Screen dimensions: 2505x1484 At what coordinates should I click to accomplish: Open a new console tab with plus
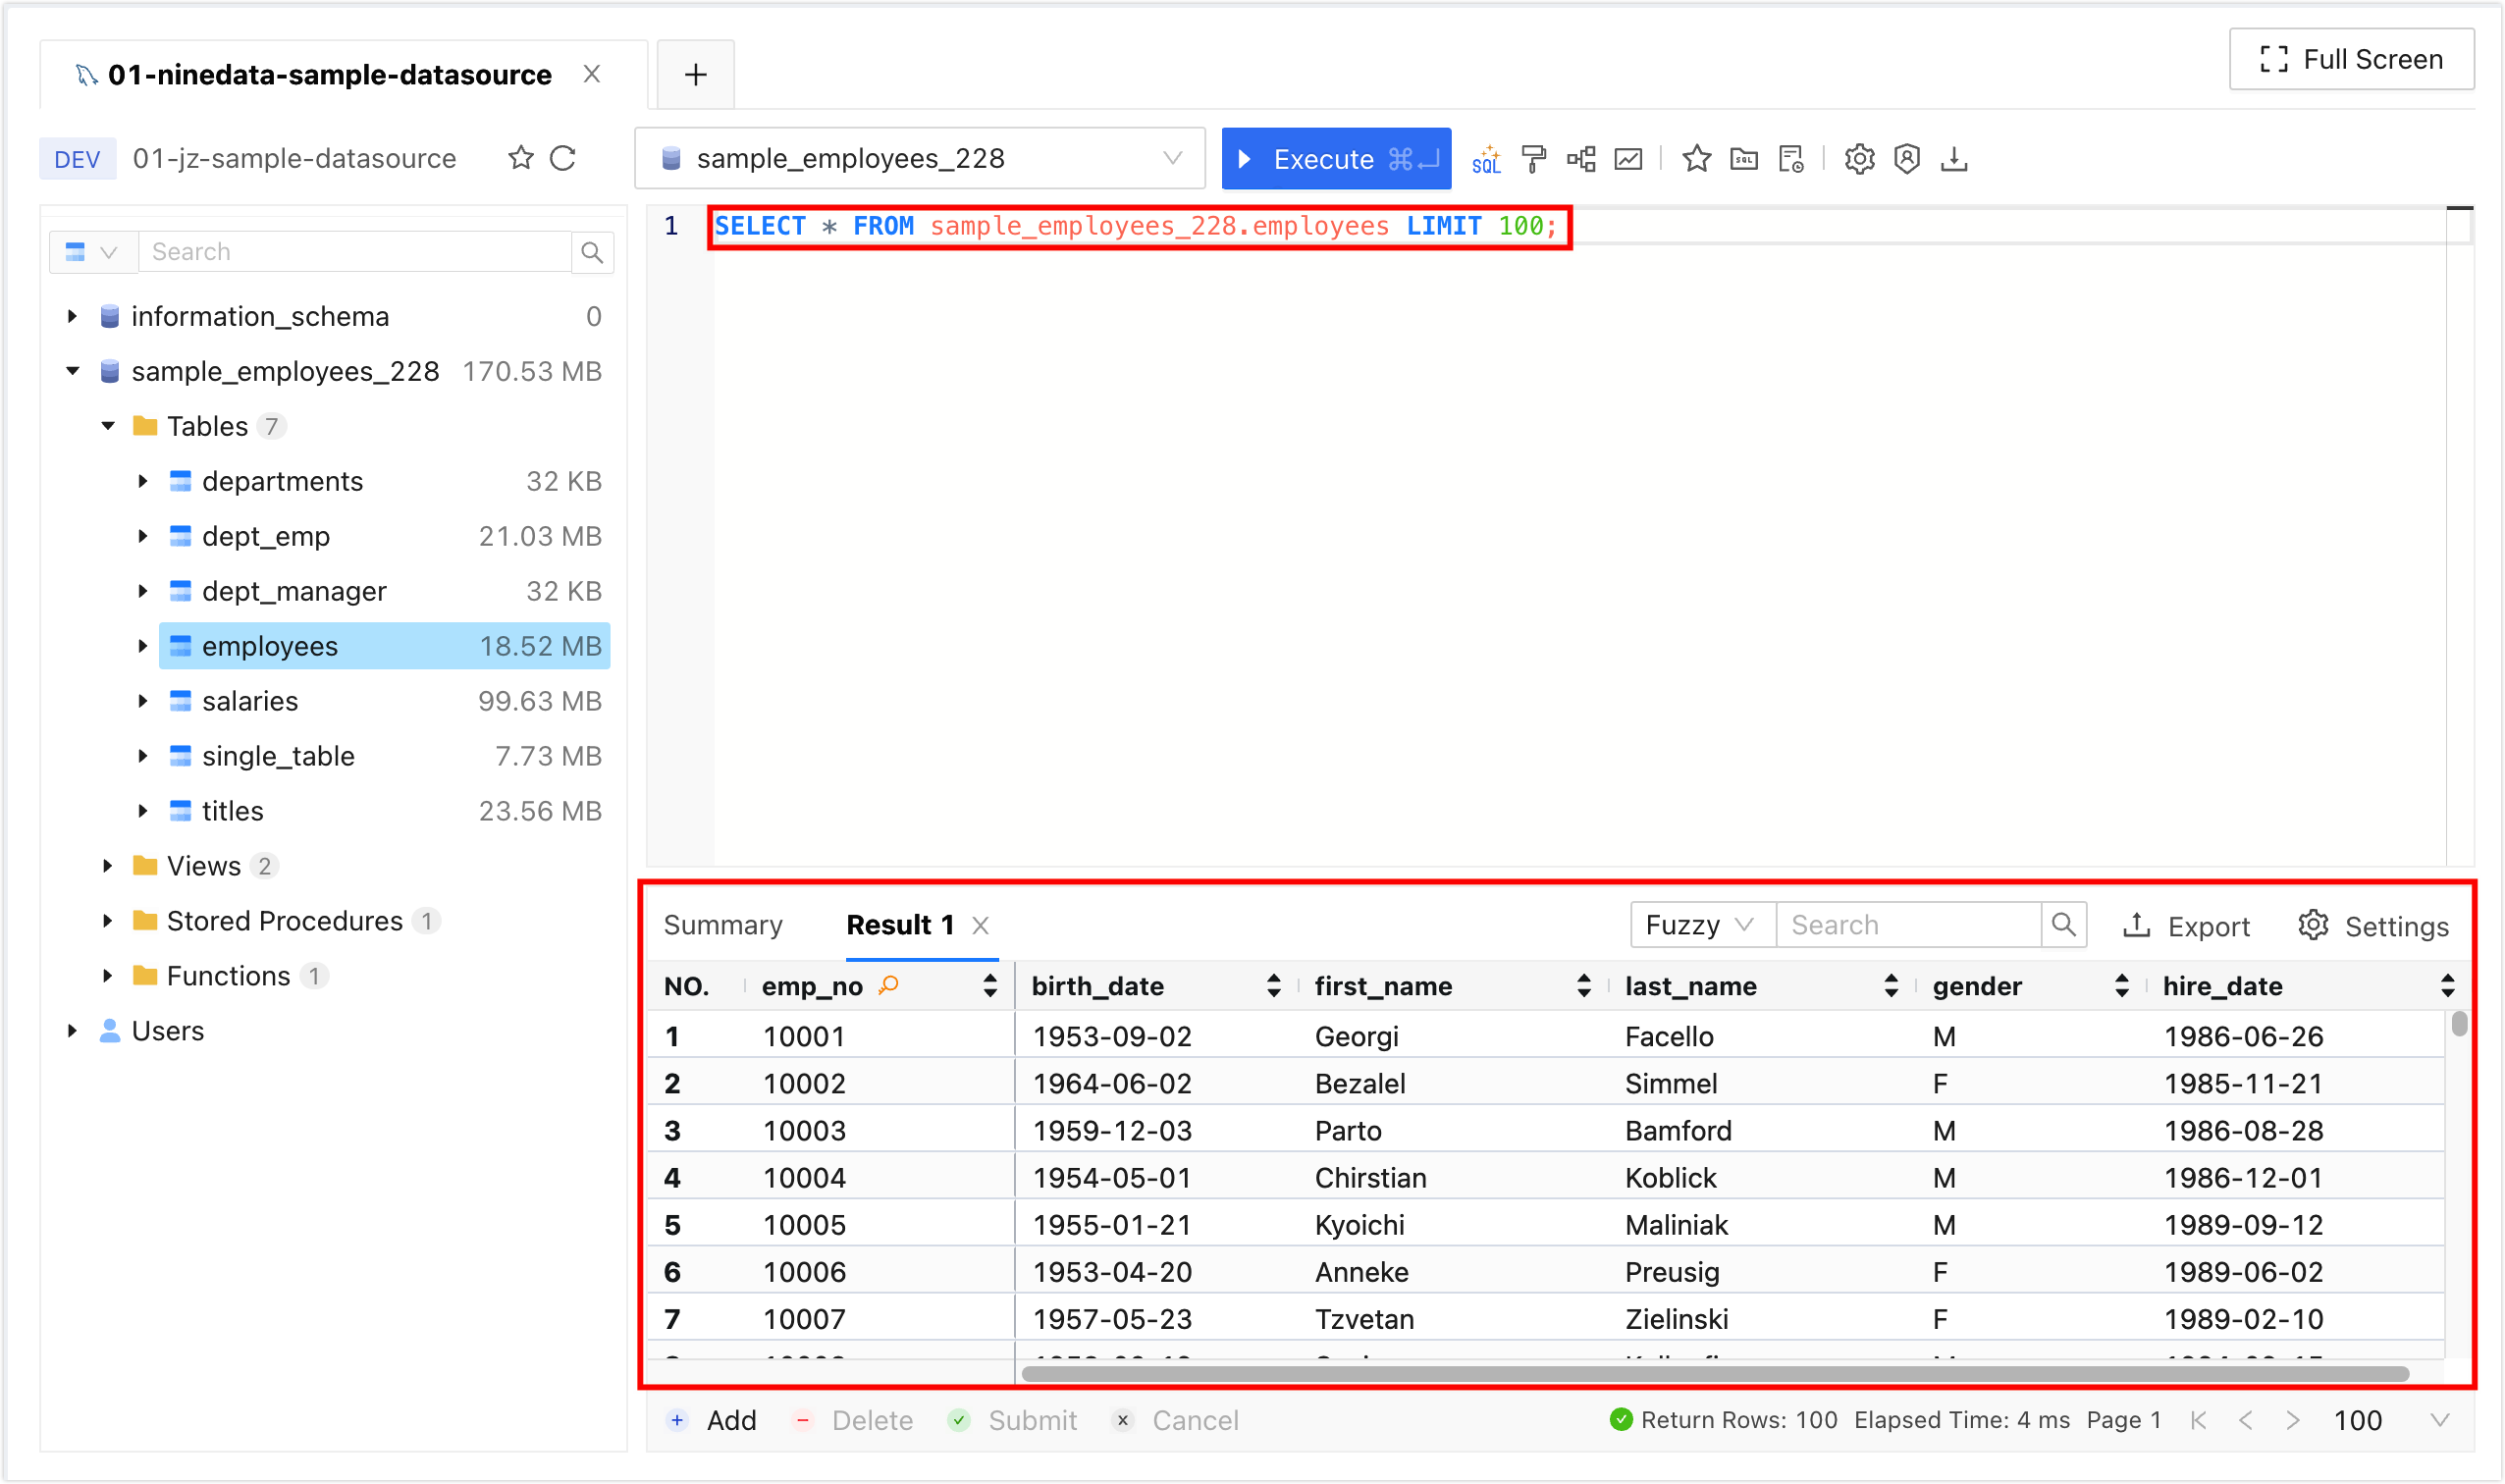click(x=696, y=75)
